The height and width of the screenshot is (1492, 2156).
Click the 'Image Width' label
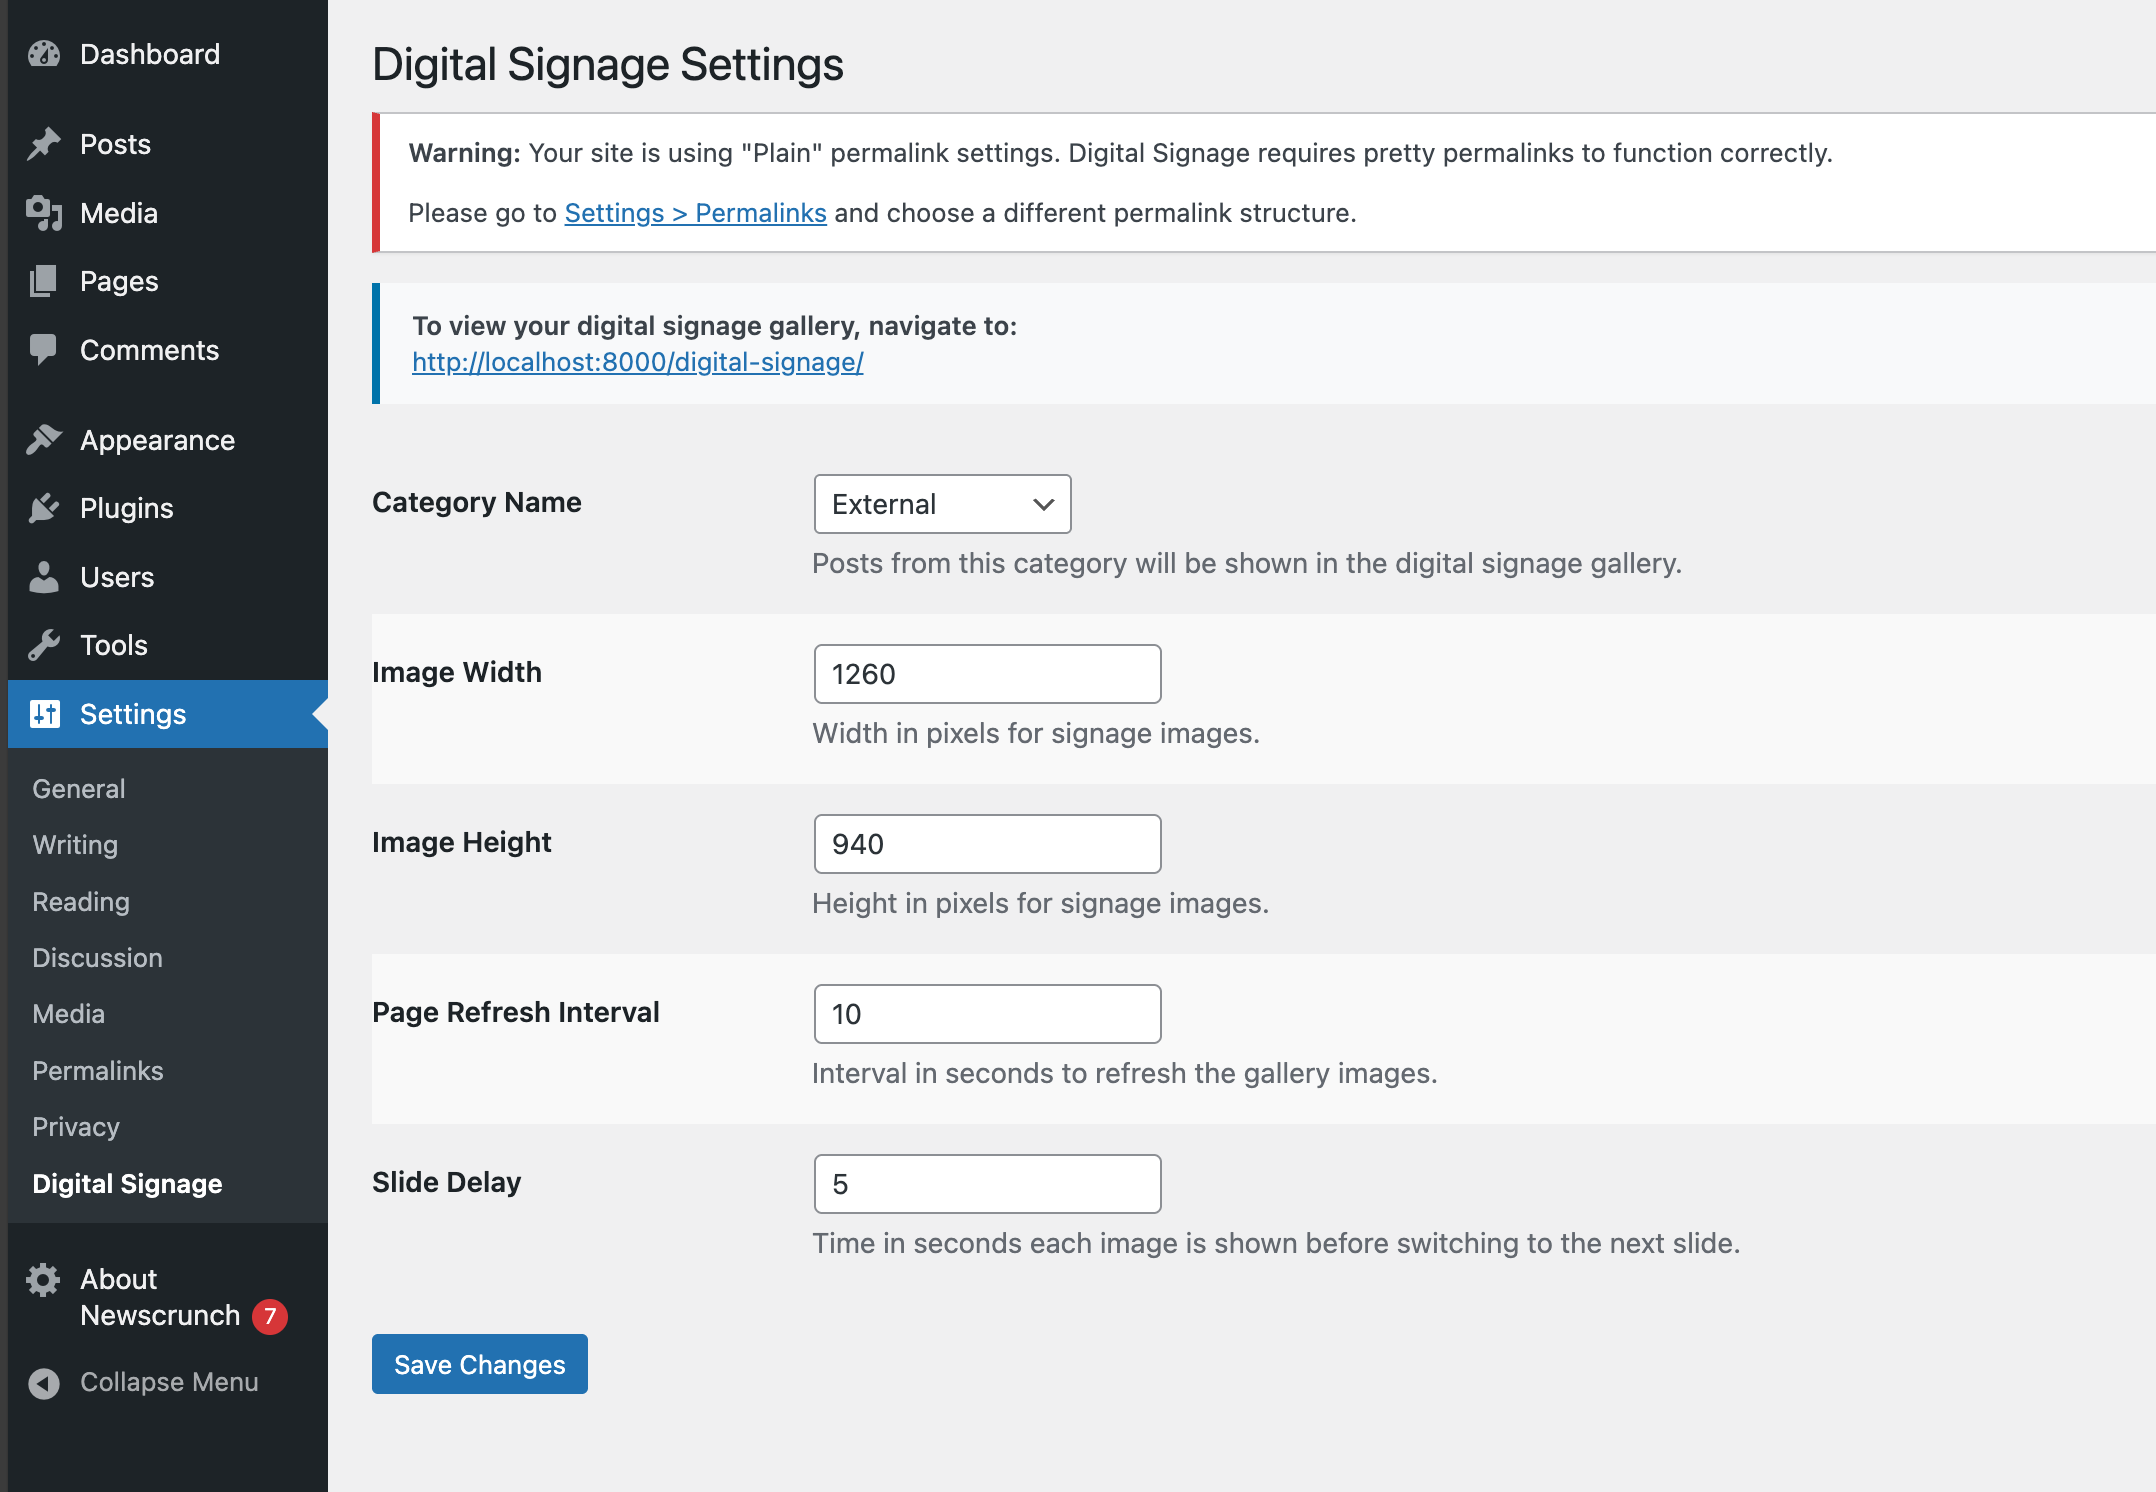coord(457,672)
